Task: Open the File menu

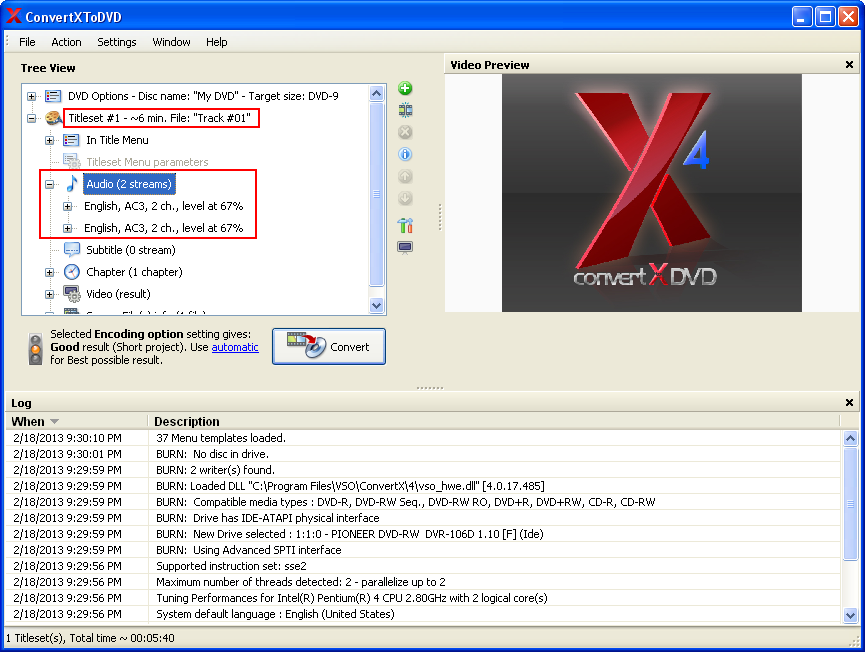Action: click(x=27, y=42)
